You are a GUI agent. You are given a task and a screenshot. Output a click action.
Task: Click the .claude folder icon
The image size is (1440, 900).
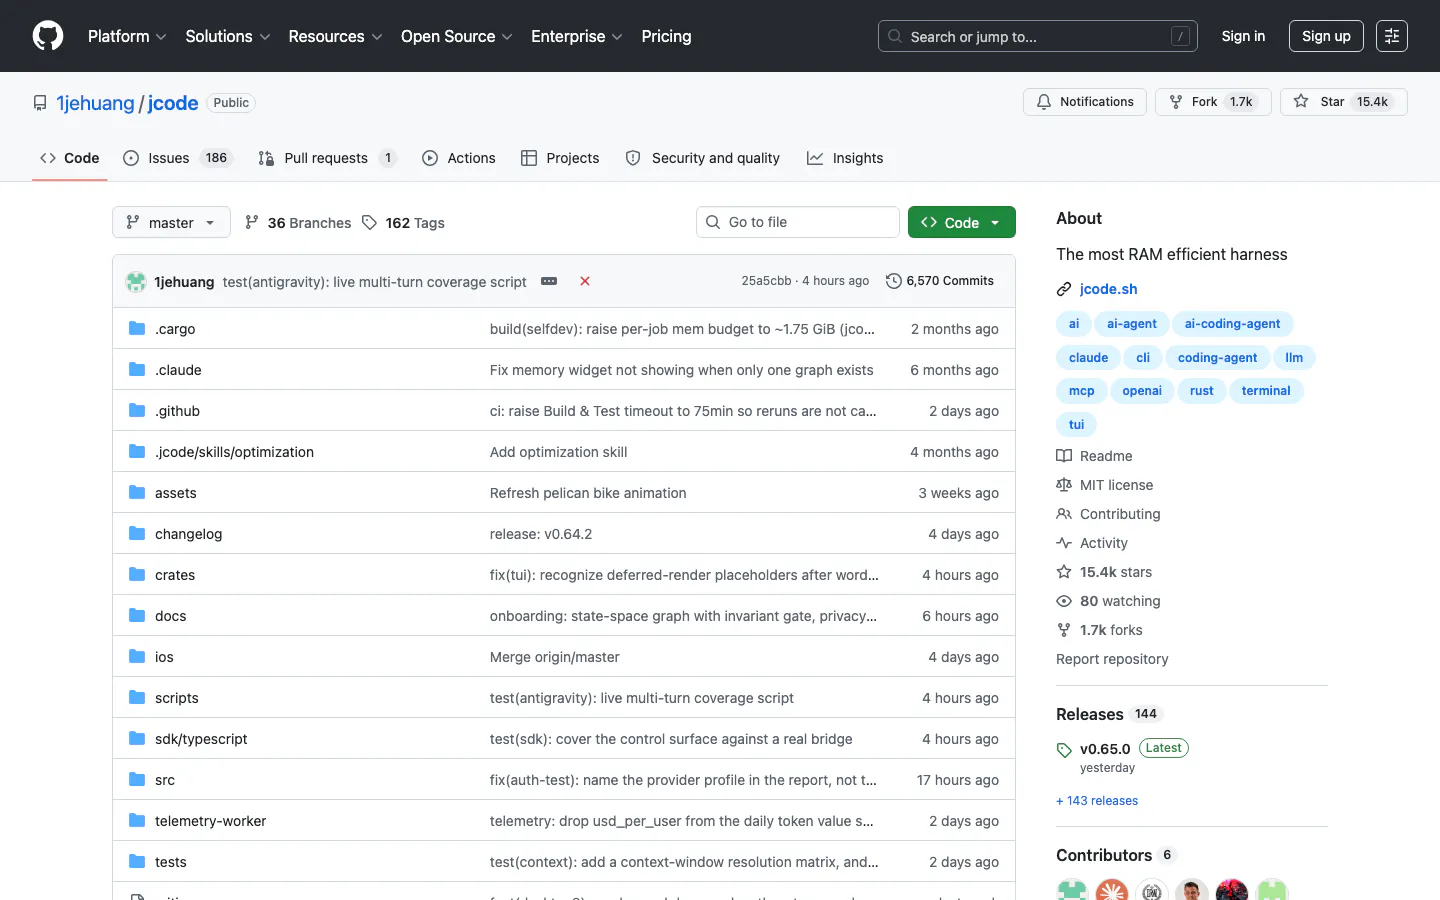pyautogui.click(x=137, y=370)
